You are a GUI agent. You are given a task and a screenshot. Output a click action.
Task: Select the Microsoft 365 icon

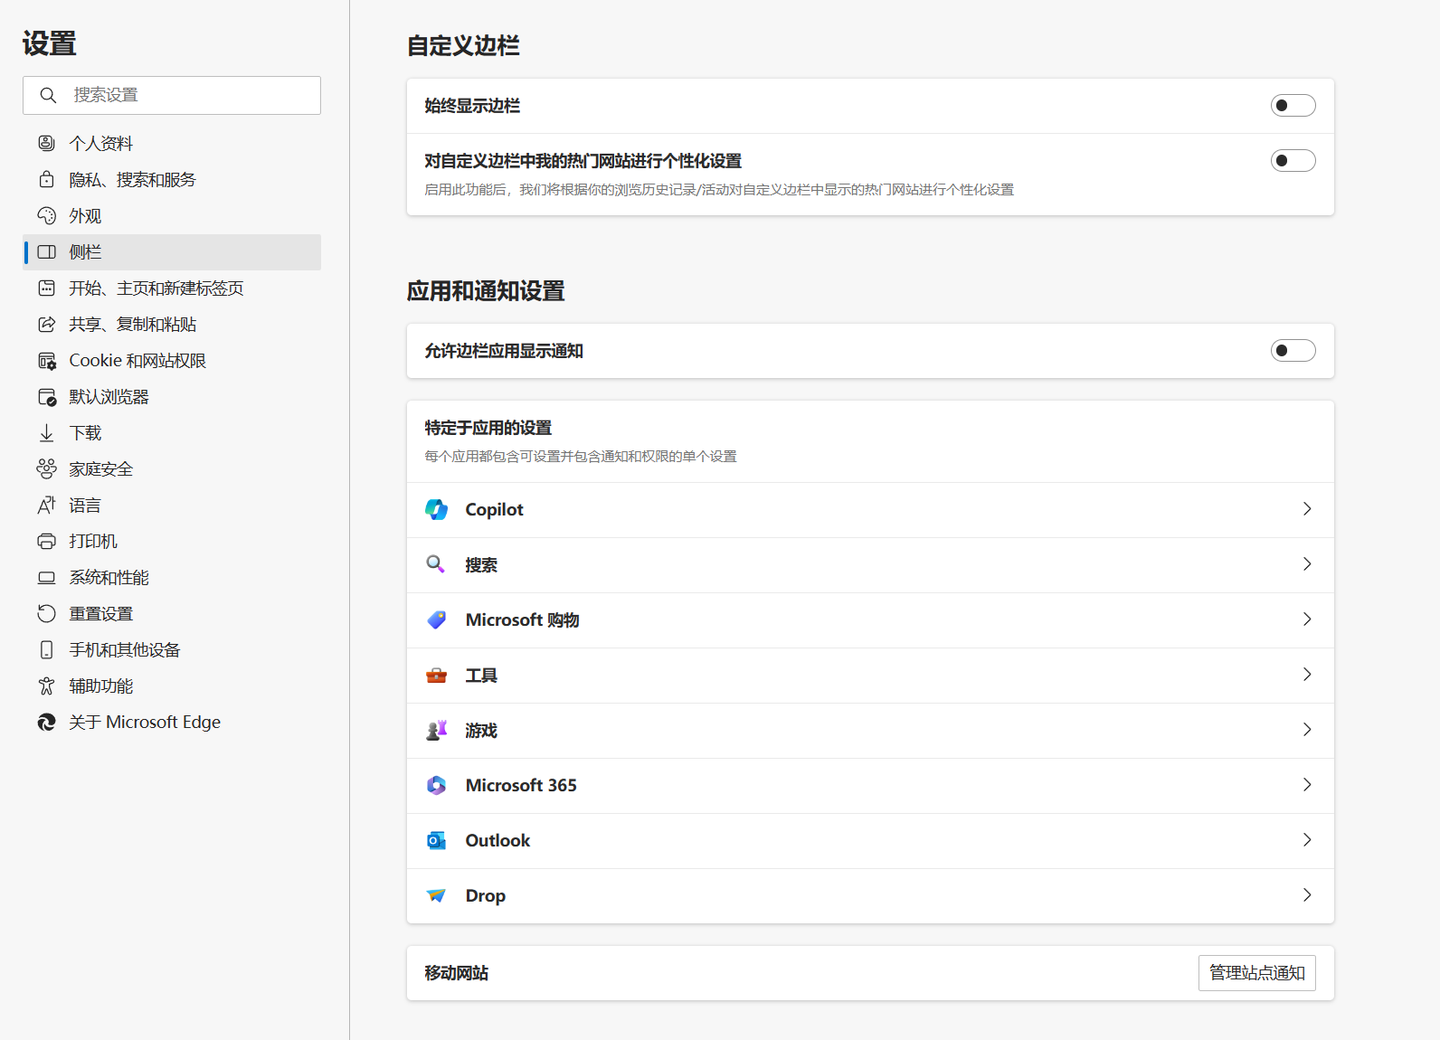[436, 785]
